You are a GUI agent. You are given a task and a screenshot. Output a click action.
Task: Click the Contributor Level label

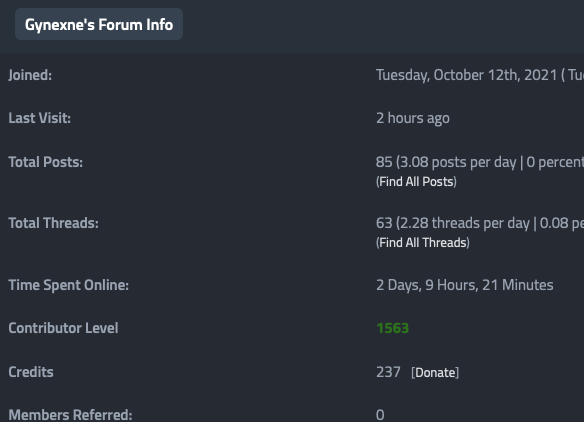coord(63,328)
